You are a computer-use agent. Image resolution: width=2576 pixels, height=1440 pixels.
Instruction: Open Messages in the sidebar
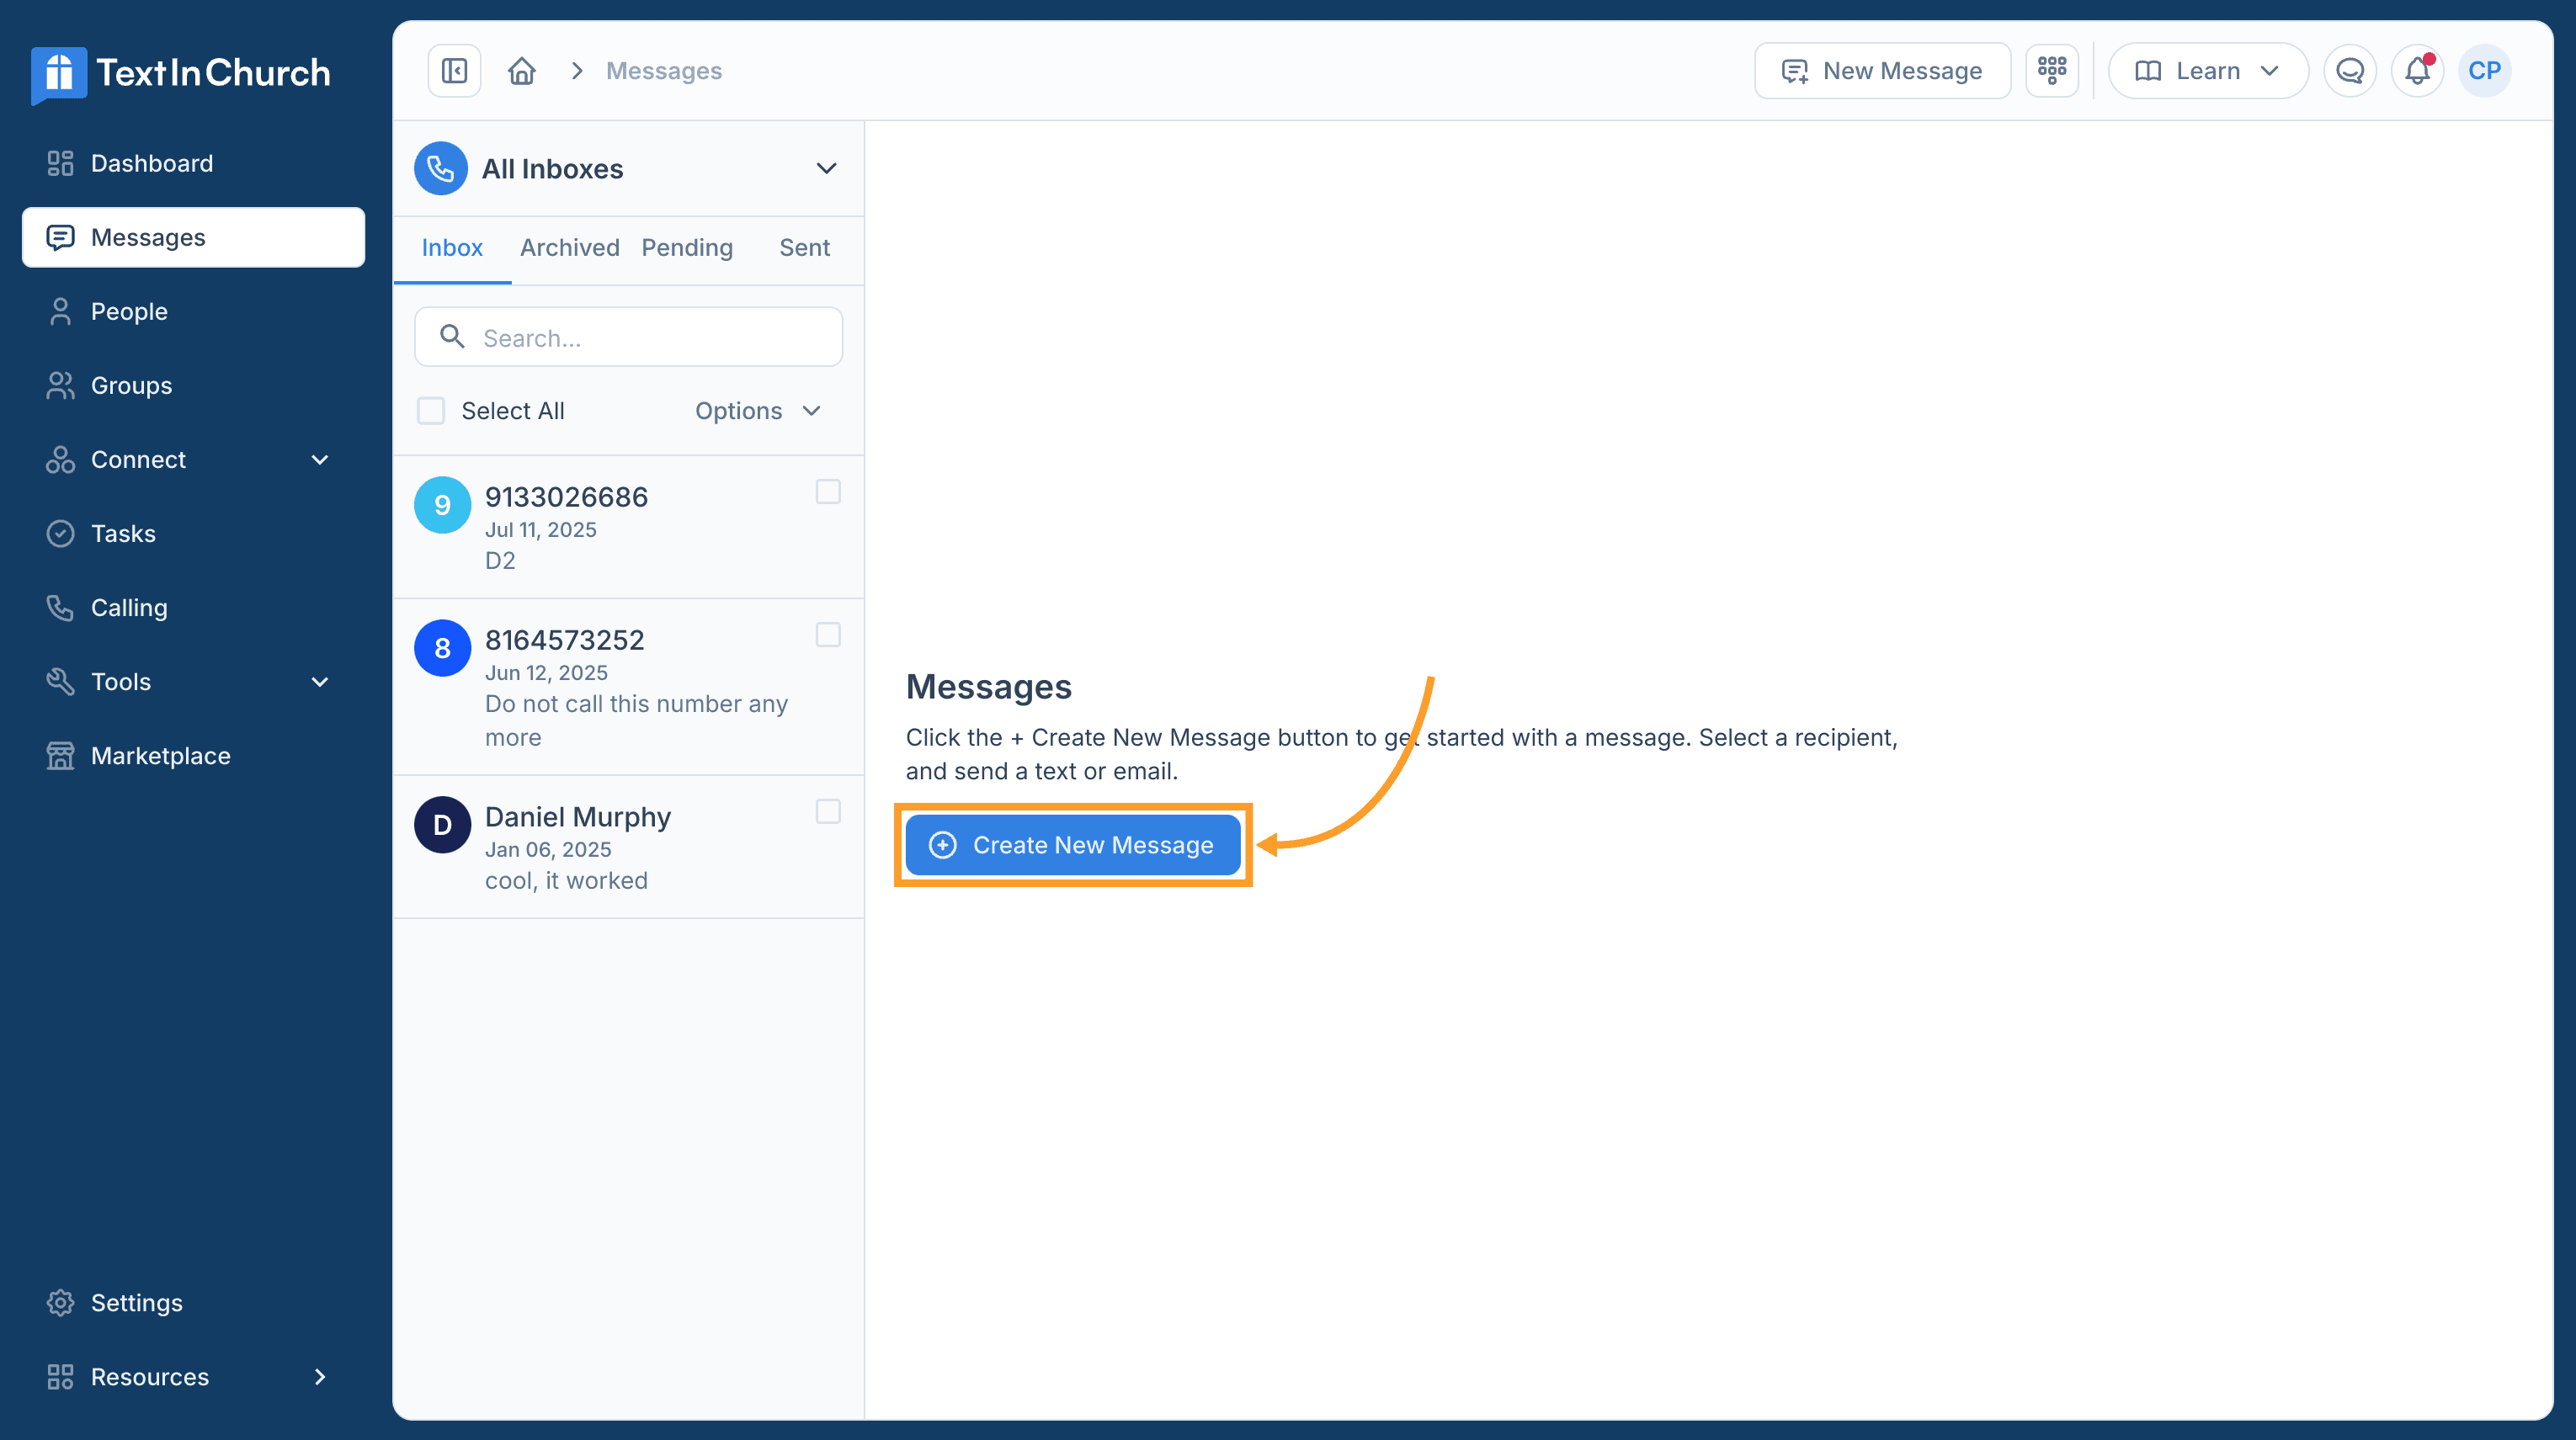click(193, 237)
